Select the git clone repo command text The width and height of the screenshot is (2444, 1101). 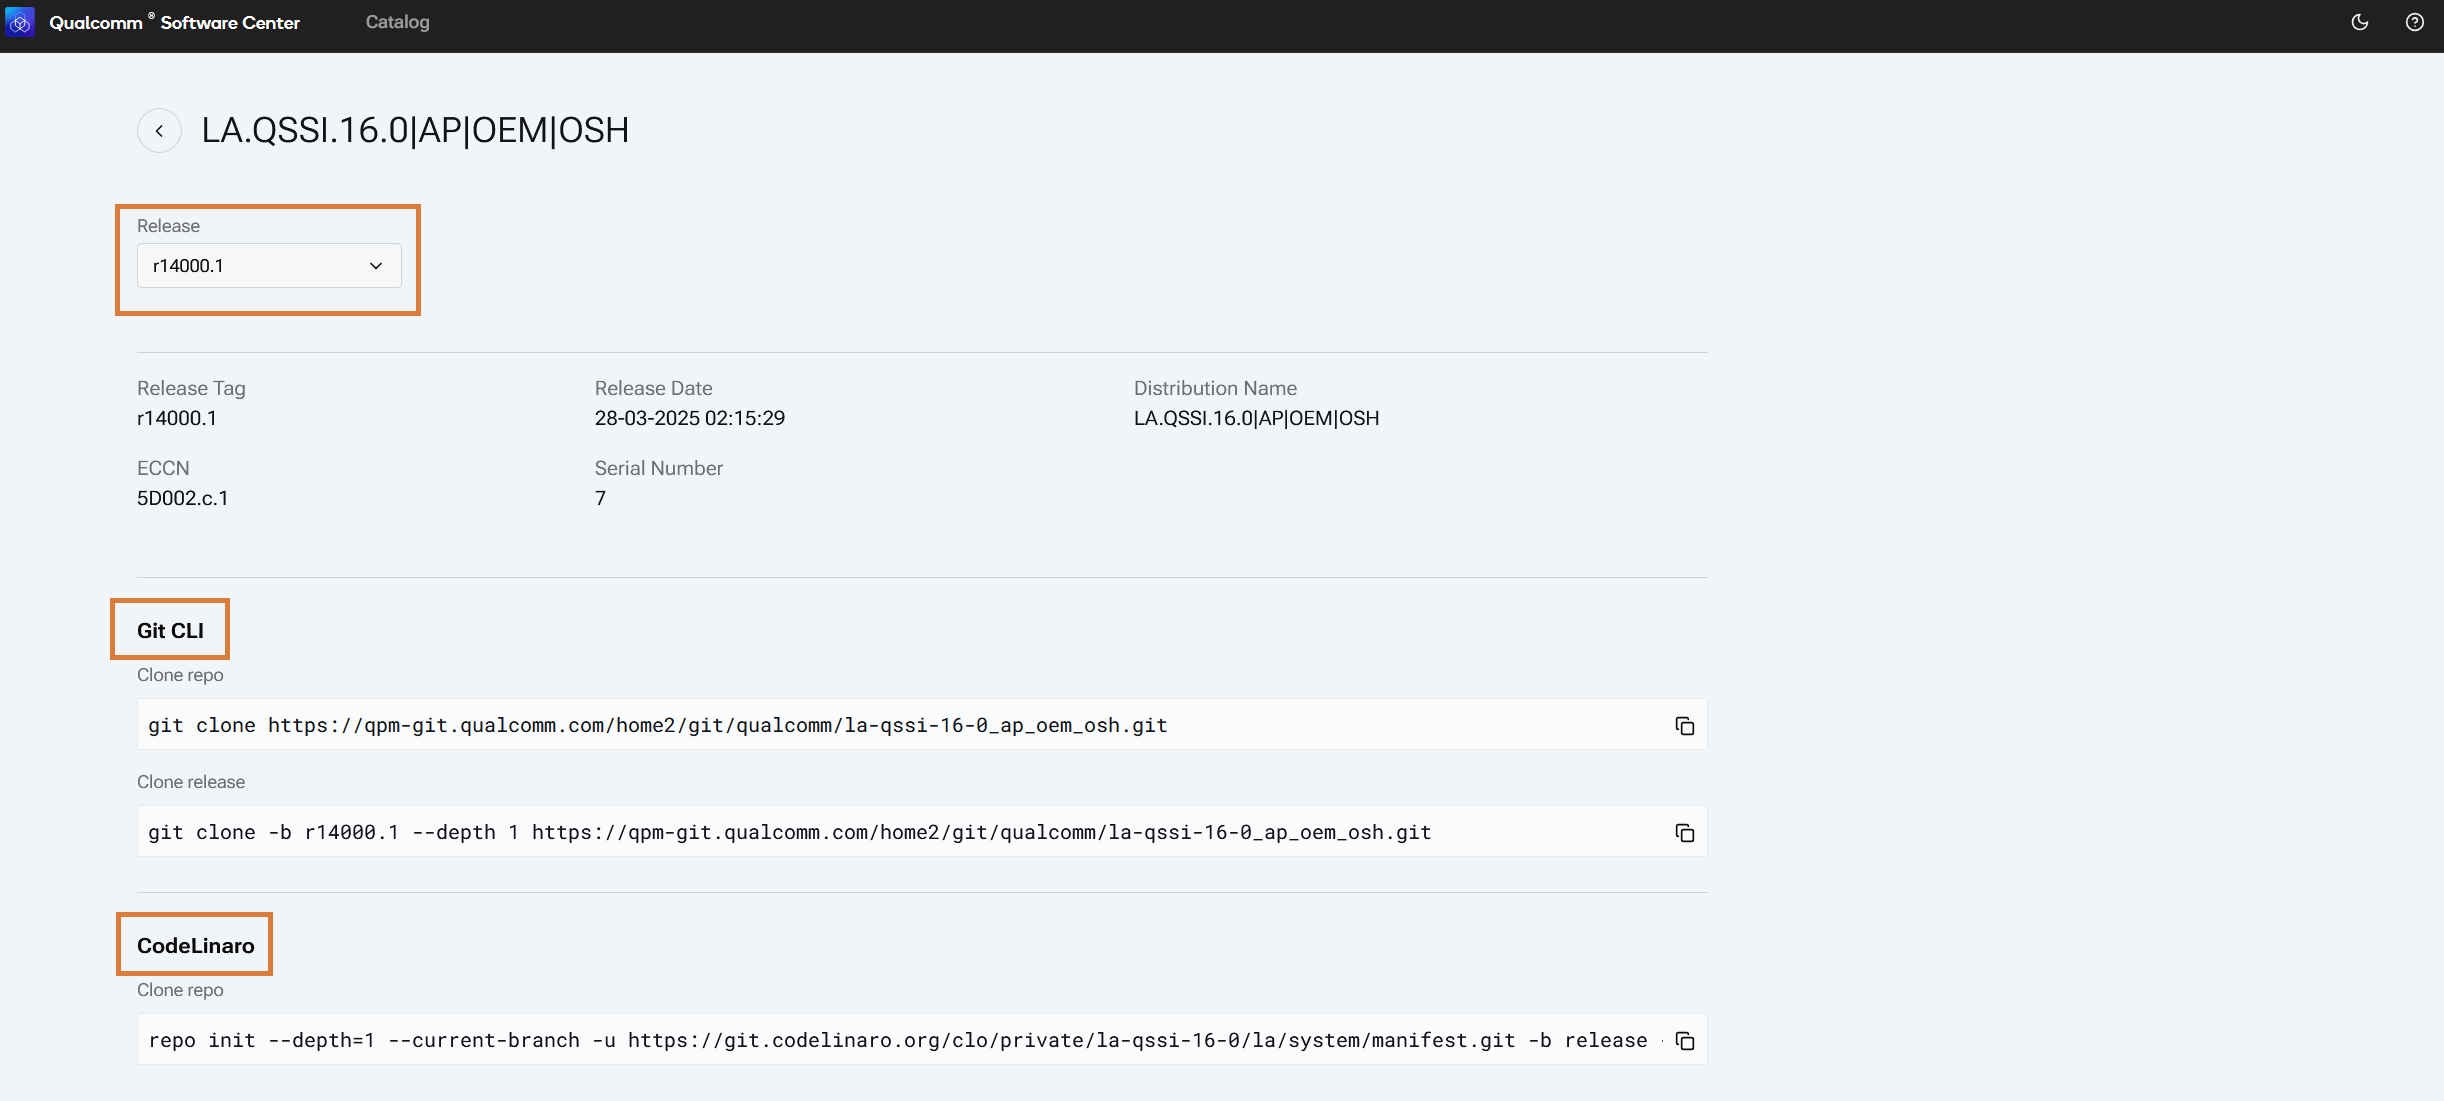pos(658,726)
